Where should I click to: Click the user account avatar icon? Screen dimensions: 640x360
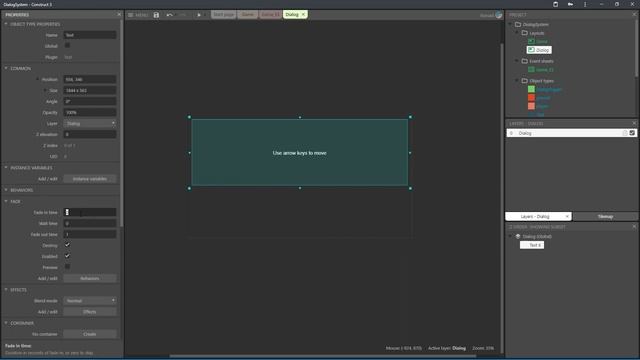coord(498,15)
